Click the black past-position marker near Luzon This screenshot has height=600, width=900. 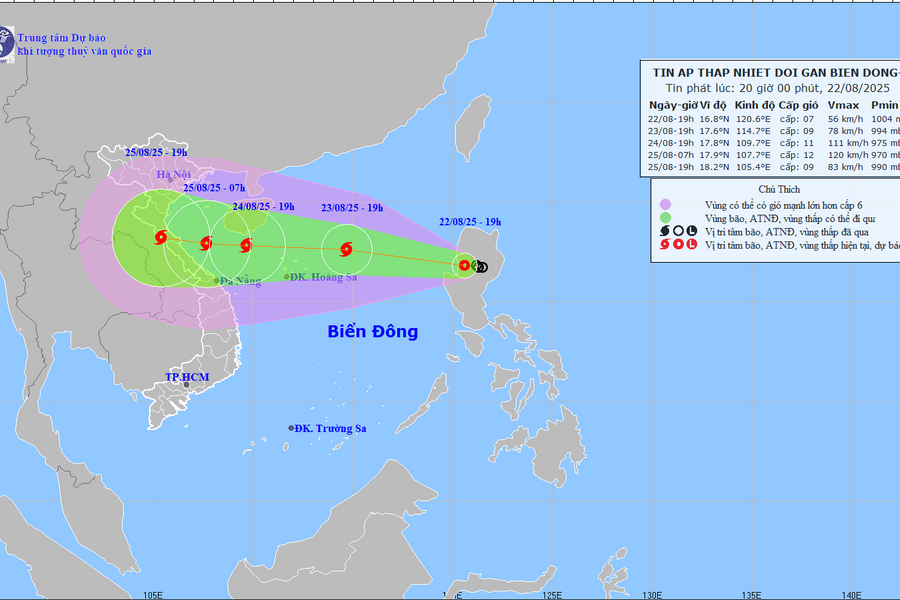pos(481,266)
